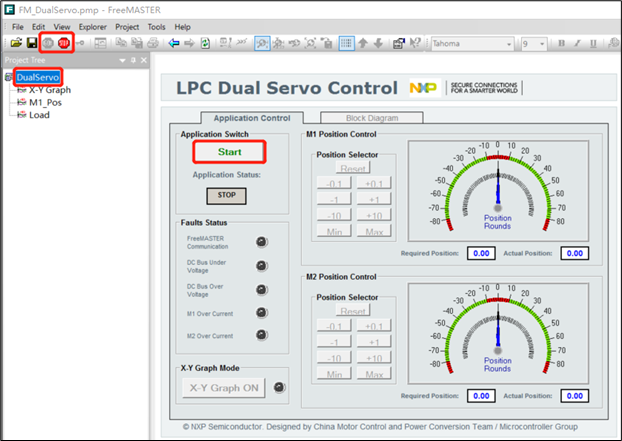This screenshot has width=622, height=441.
Task: Open the View menu
Action: (x=62, y=27)
